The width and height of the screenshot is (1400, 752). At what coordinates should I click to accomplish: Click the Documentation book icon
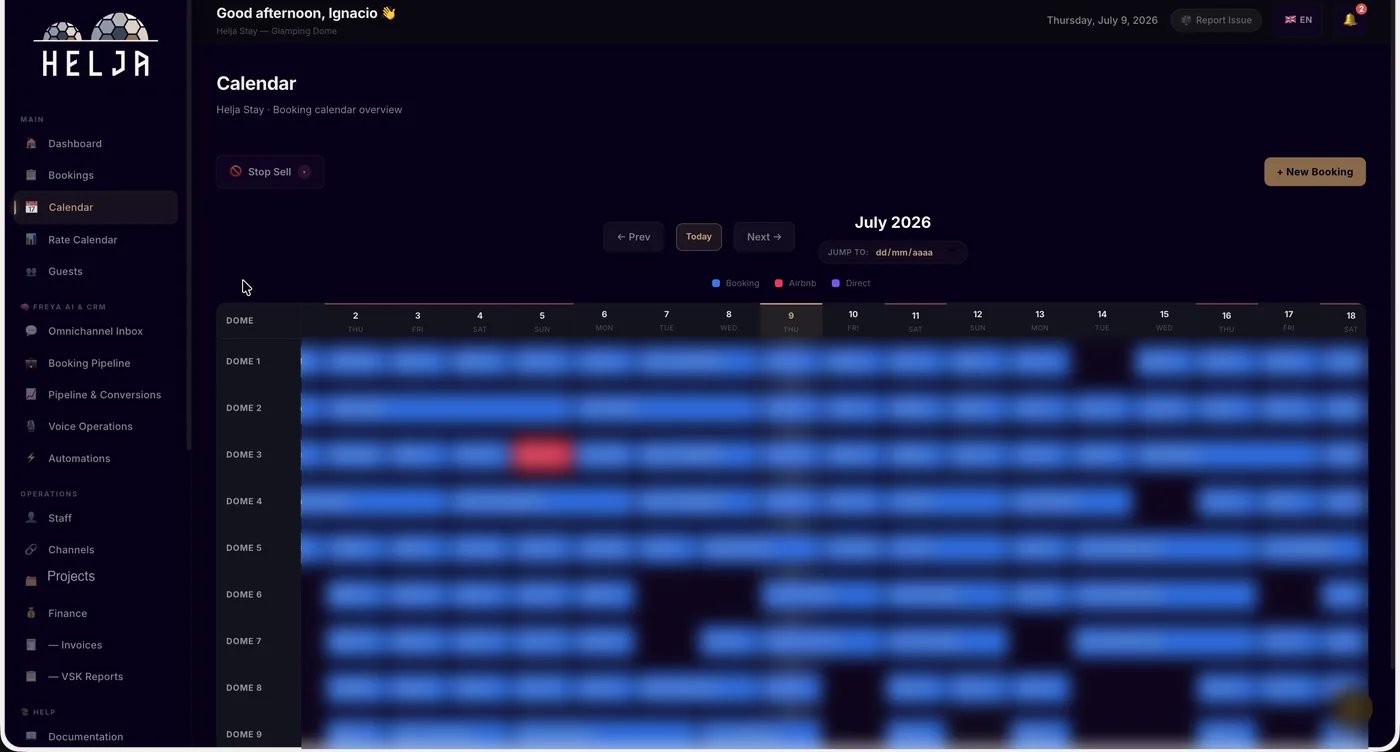pos(31,736)
